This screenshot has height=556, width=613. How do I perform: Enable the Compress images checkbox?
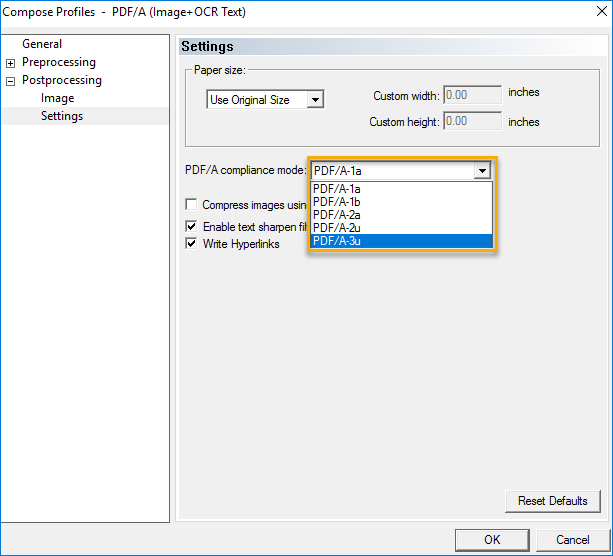(191, 204)
